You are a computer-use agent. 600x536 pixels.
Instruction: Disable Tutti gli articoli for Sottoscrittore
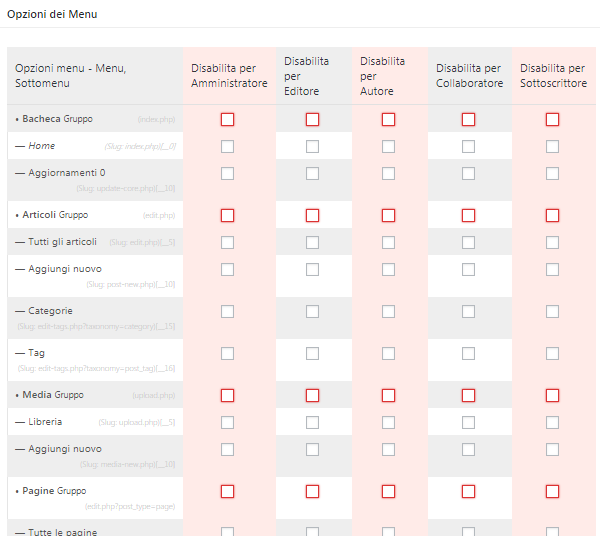552,242
